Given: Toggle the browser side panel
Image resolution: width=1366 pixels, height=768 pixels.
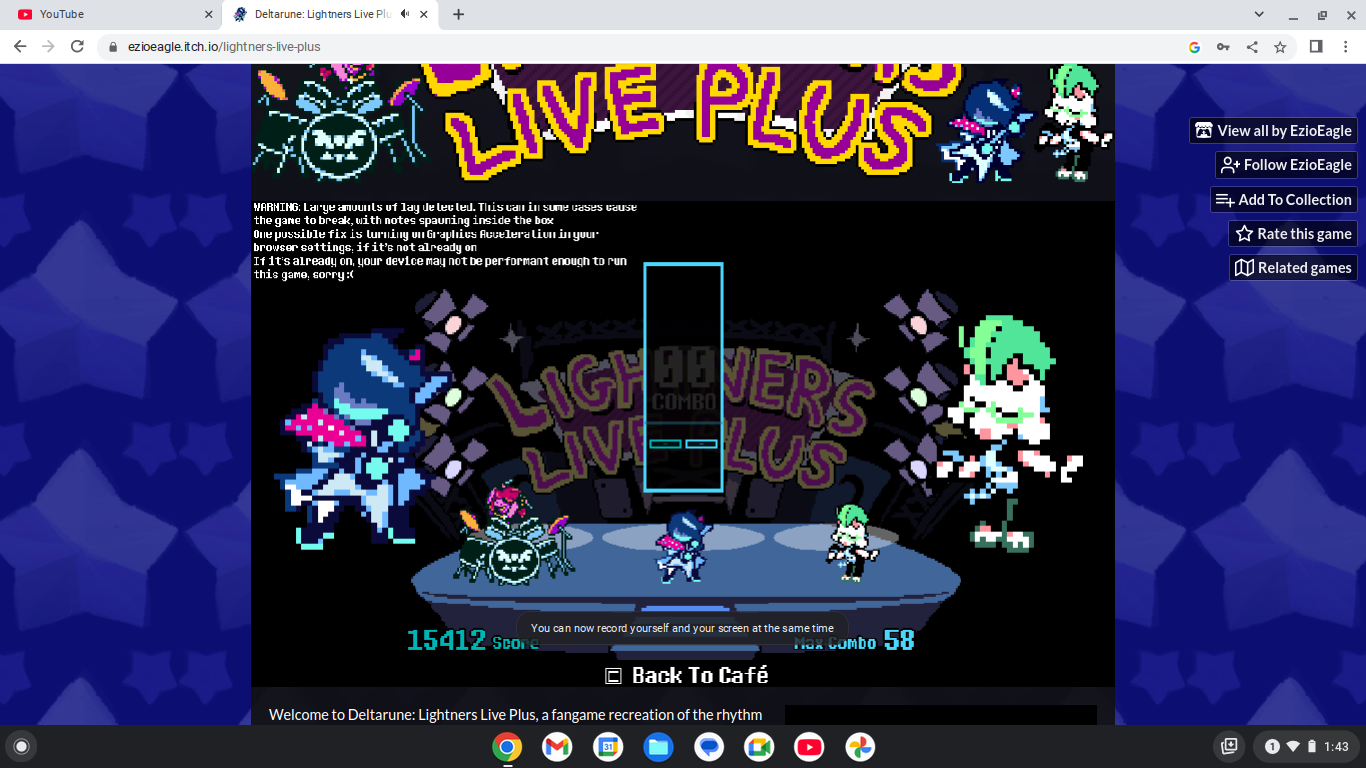Looking at the screenshot, I should (1316, 47).
